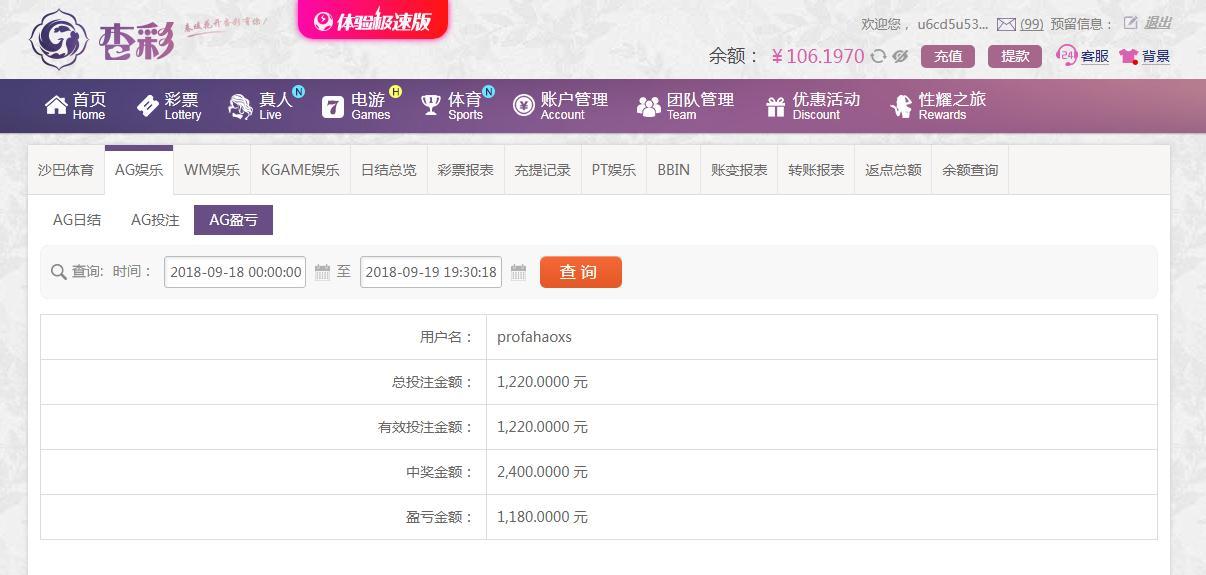Open the 充提记录 tab

543,170
